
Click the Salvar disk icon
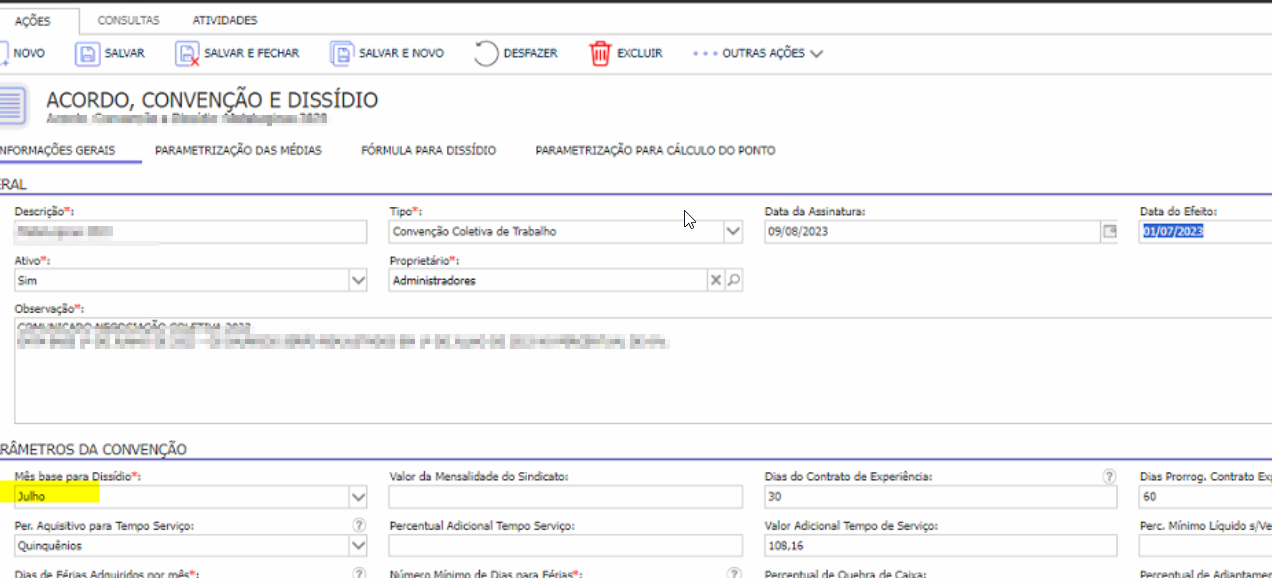(87, 54)
